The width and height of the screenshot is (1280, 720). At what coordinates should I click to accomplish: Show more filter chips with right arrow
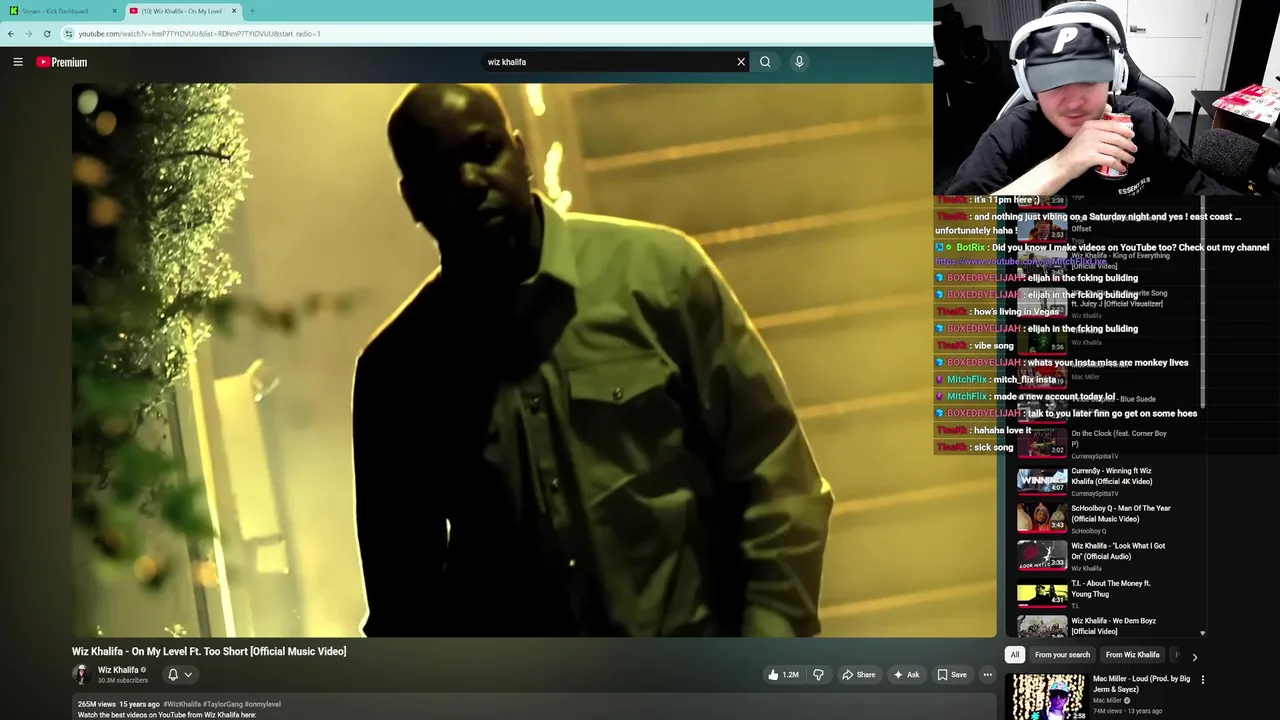pos(1194,657)
